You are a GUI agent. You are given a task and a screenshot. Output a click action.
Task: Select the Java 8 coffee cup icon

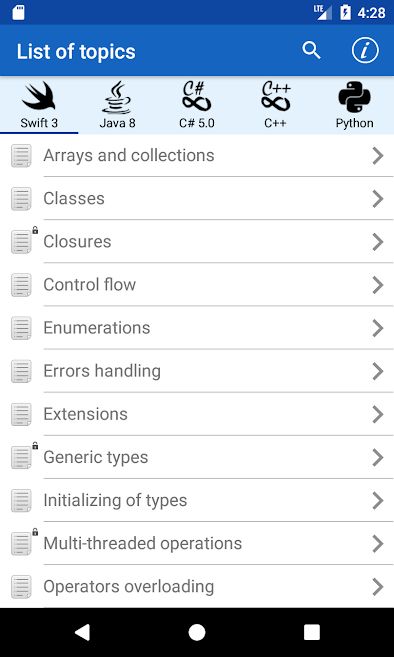pyautogui.click(x=117, y=97)
